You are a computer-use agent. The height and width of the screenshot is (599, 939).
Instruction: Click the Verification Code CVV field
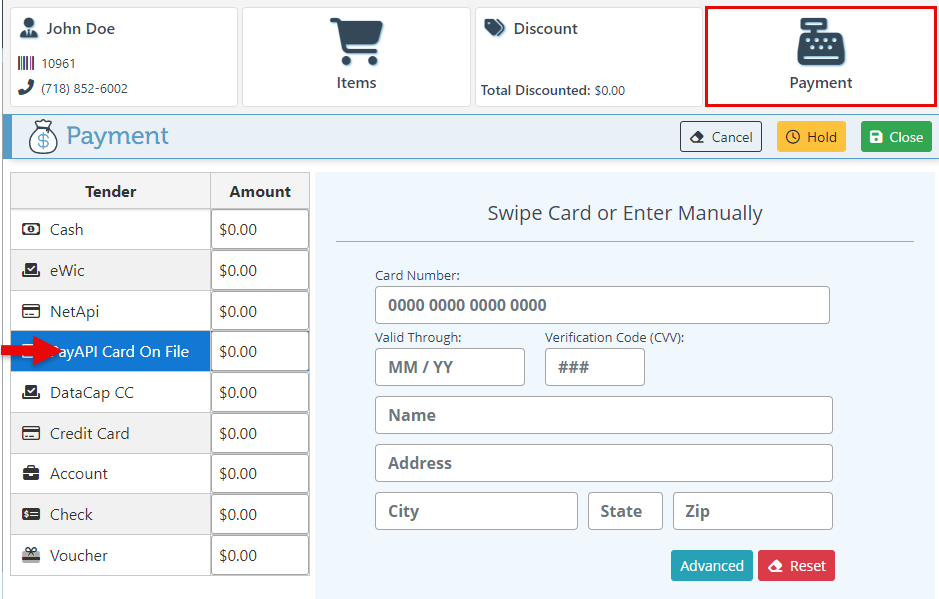click(594, 367)
